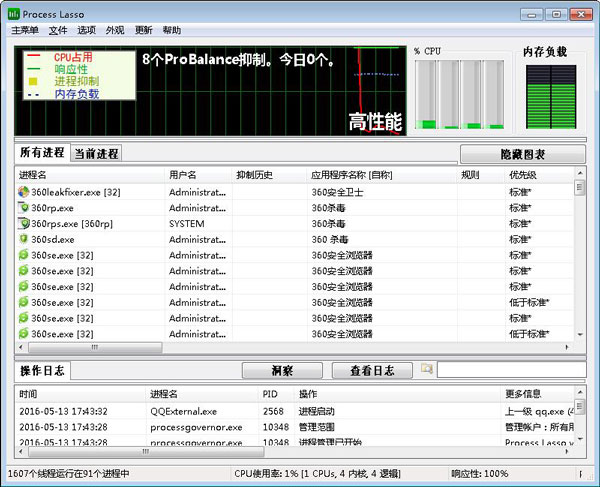Open the 选项 menu
600x487 pixels.
tap(86, 31)
